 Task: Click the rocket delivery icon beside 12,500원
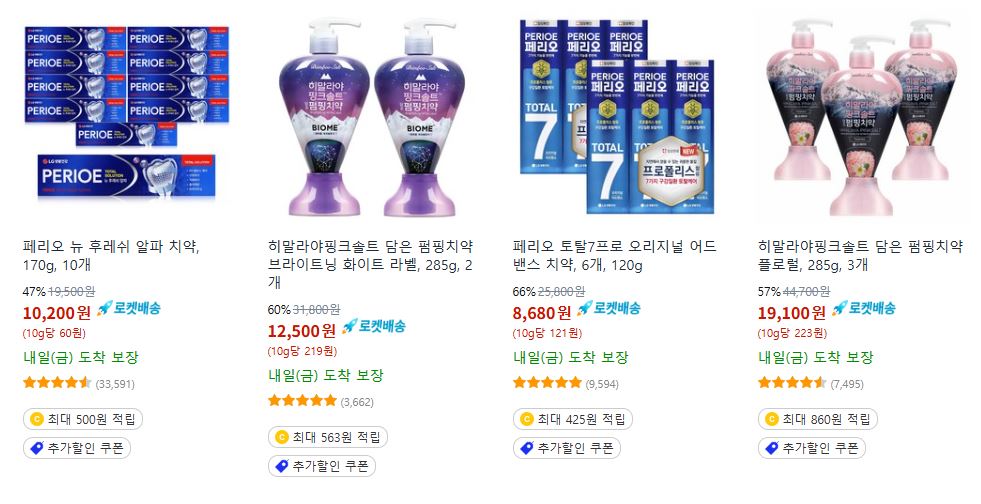374,326
